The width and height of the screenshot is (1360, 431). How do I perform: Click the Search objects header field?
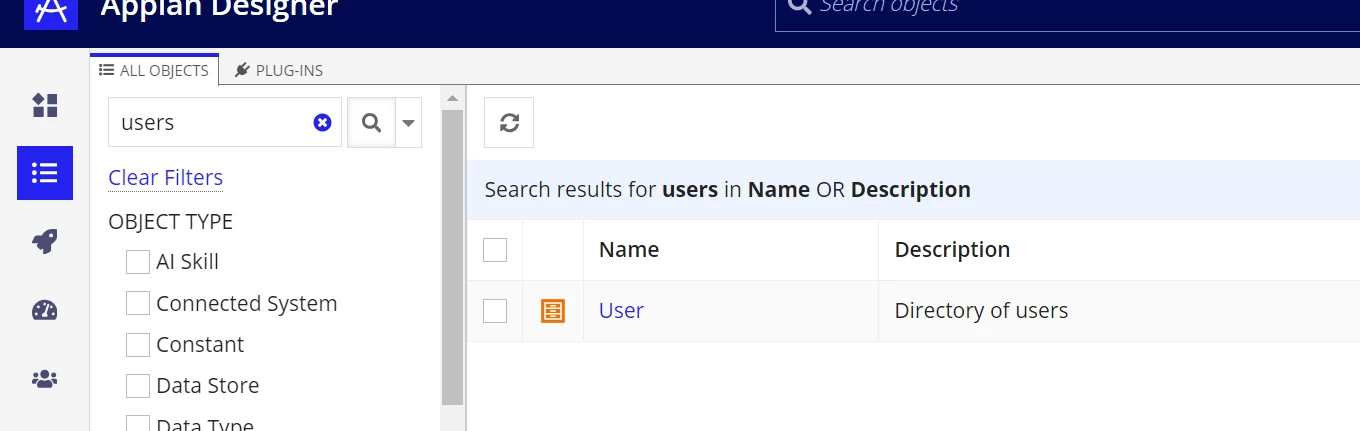click(1067, 15)
